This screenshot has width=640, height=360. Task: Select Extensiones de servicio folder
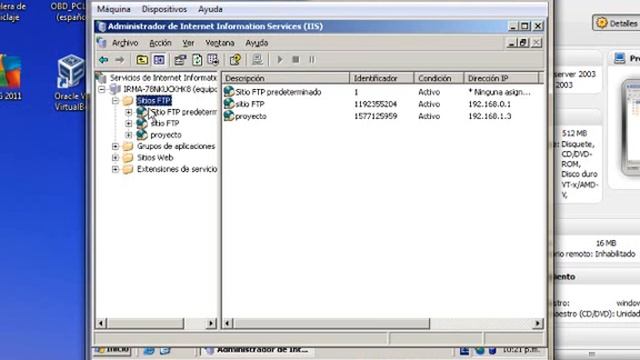[x=177, y=169]
